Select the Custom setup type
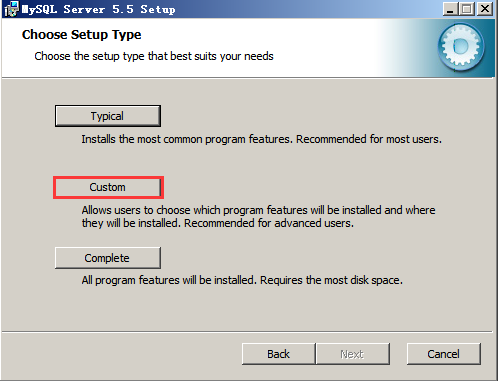498x381 pixels. (108, 187)
